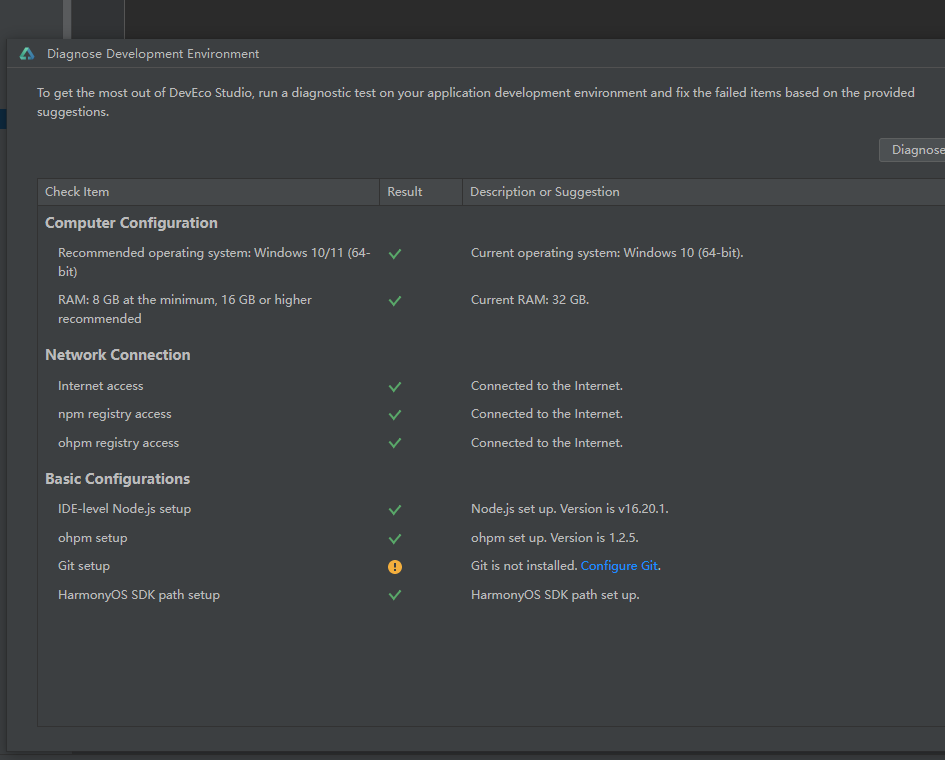Click the npm registry access checkmark icon
Viewport: 945px width, 760px height.
point(395,415)
